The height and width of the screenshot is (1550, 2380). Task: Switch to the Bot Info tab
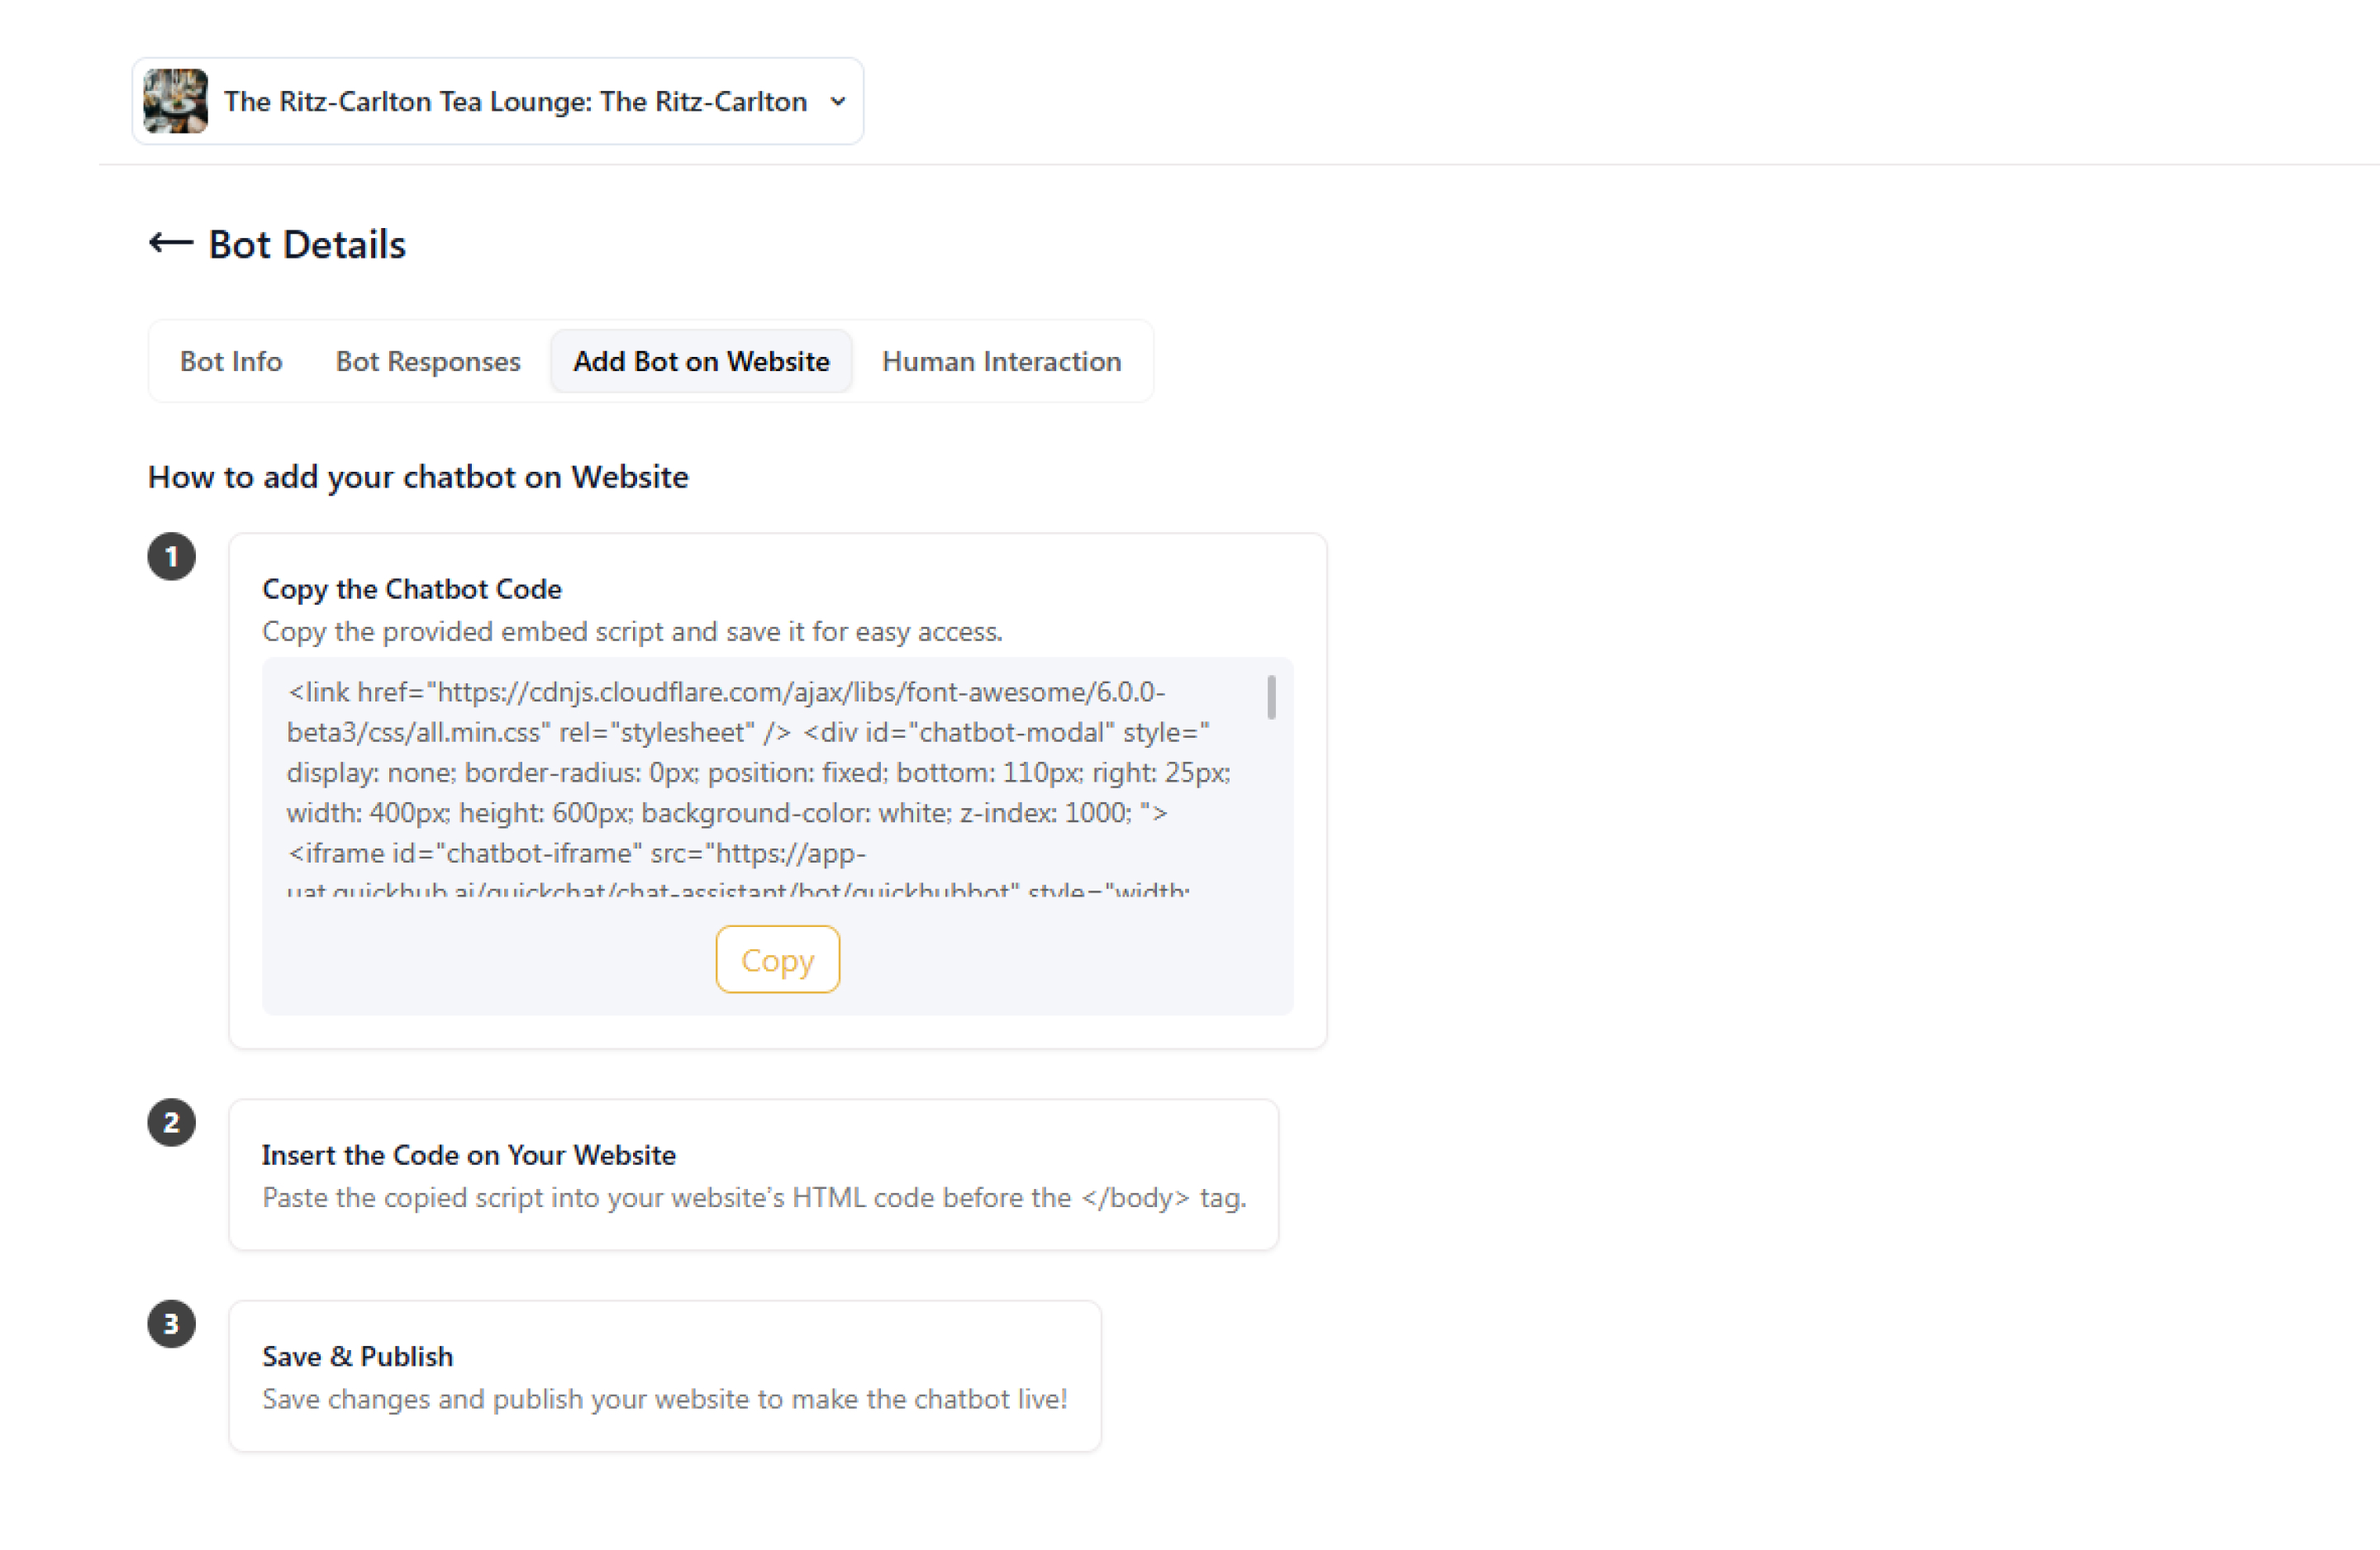click(231, 361)
